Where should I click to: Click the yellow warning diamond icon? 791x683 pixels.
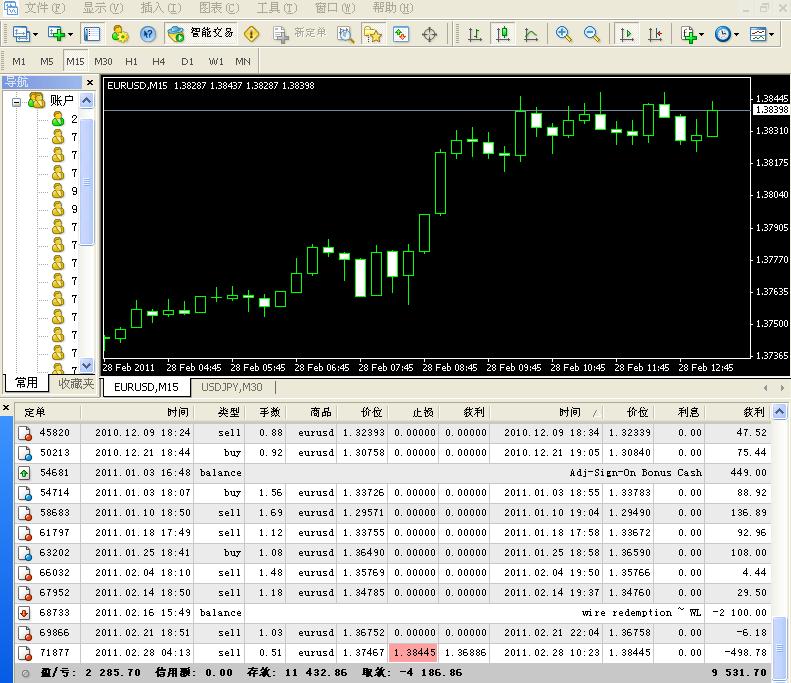(x=252, y=34)
